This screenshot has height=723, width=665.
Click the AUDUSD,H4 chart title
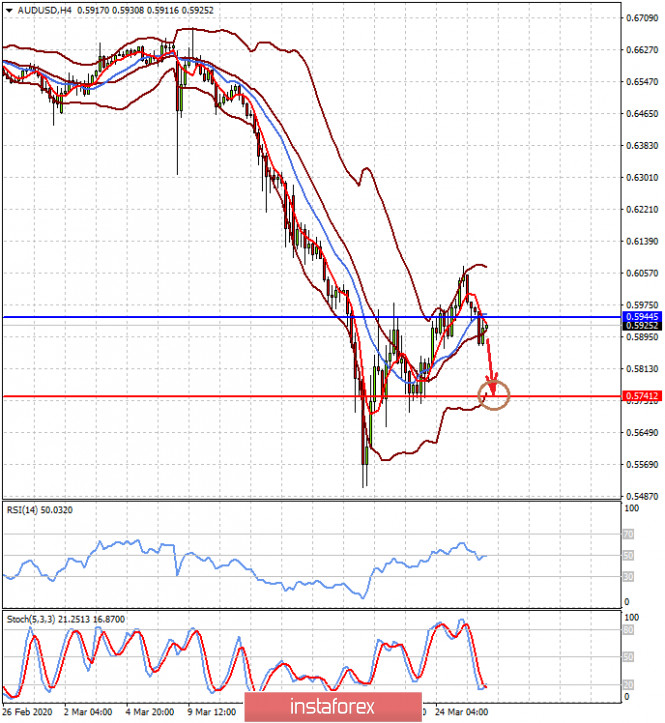(x=45, y=10)
